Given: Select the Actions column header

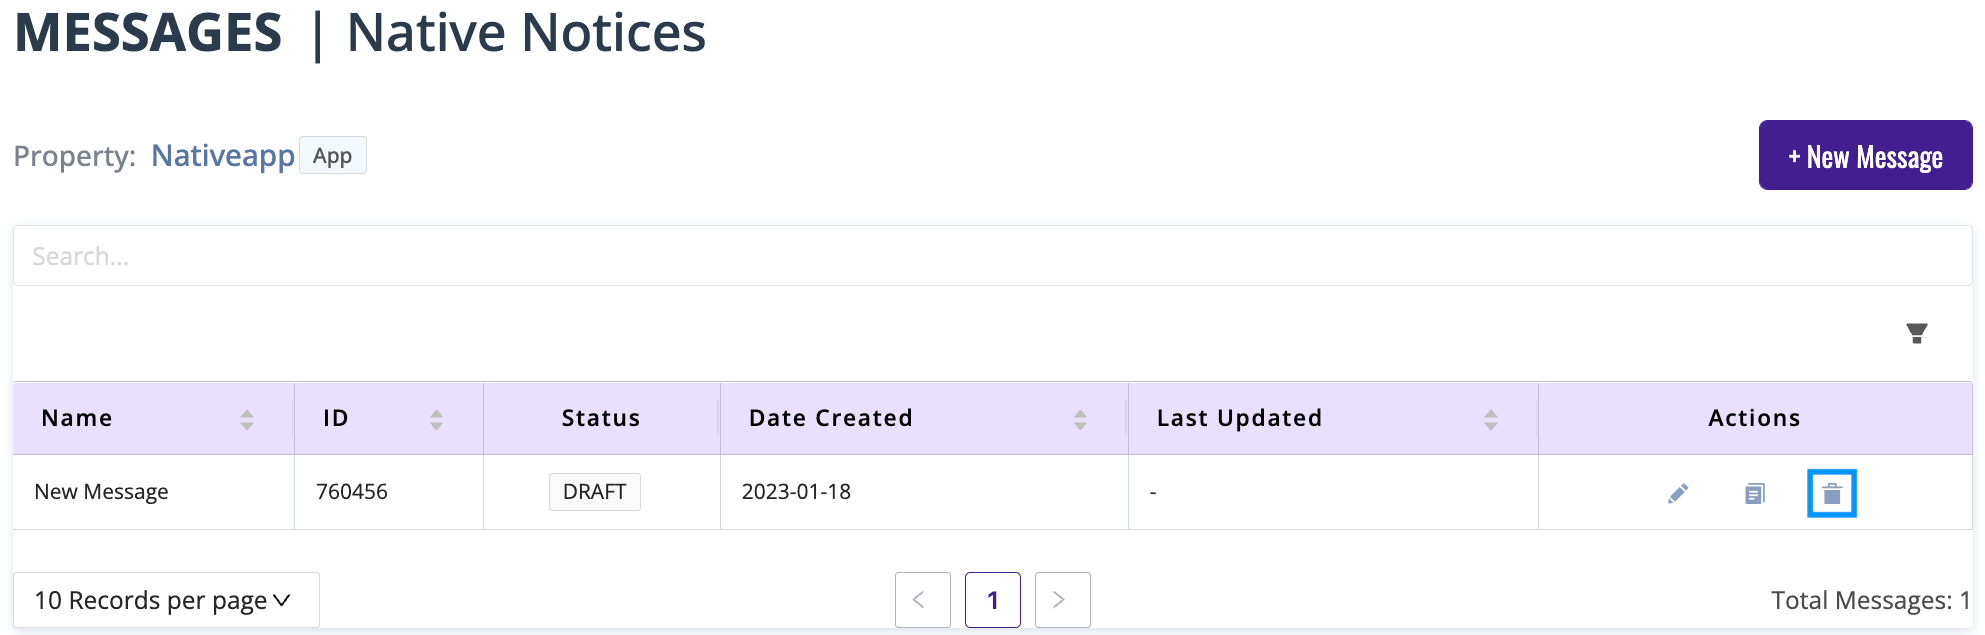Looking at the screenshot, I should tap(1753, 418).
